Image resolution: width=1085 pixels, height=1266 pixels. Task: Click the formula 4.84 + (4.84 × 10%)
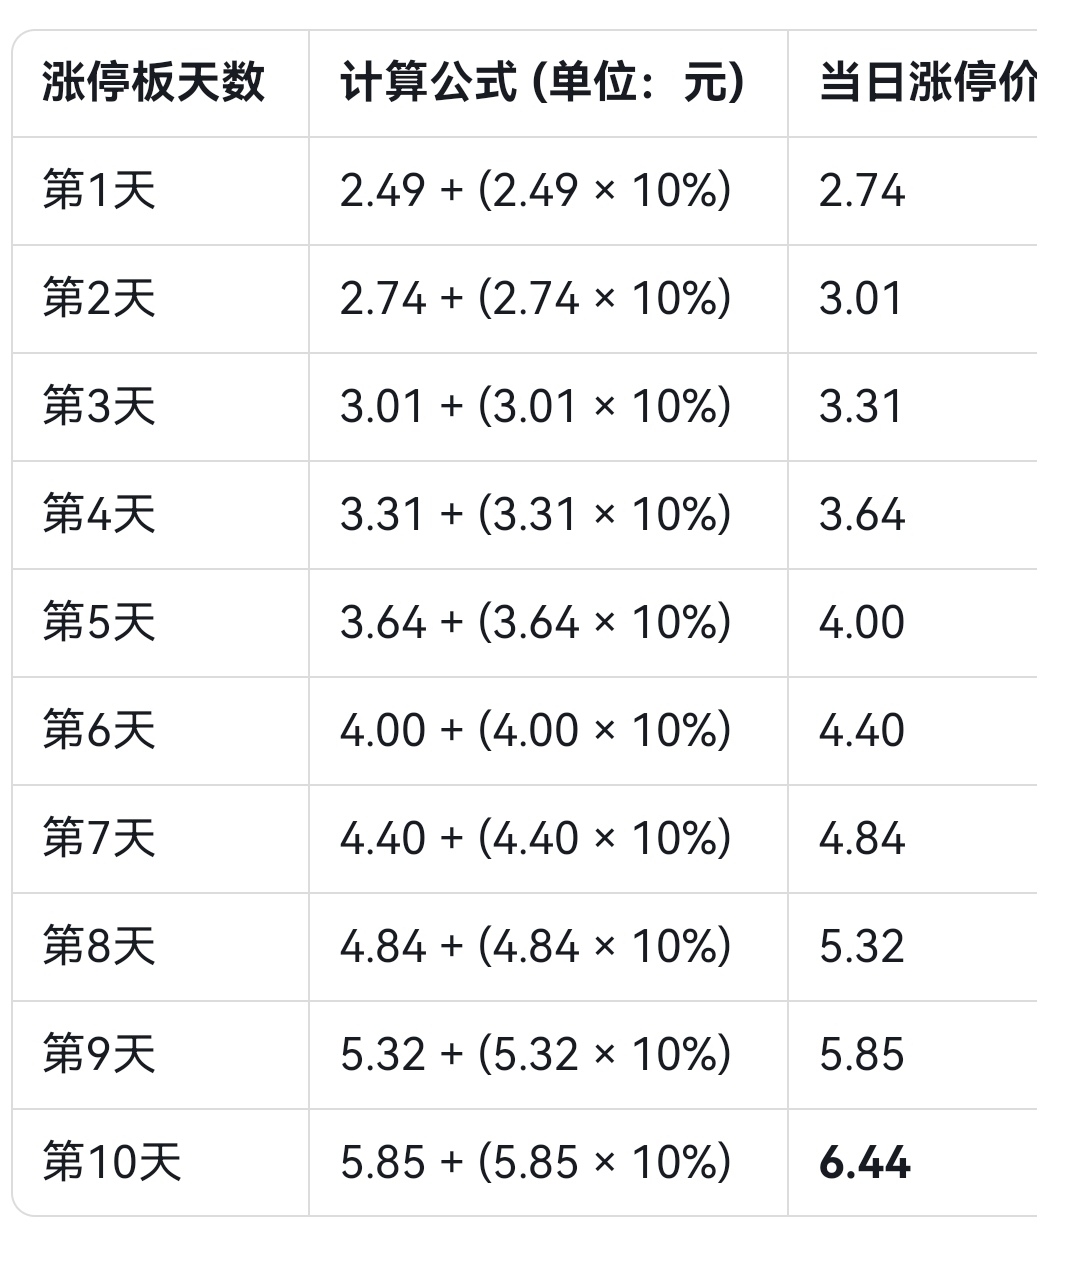click(536, 947)
